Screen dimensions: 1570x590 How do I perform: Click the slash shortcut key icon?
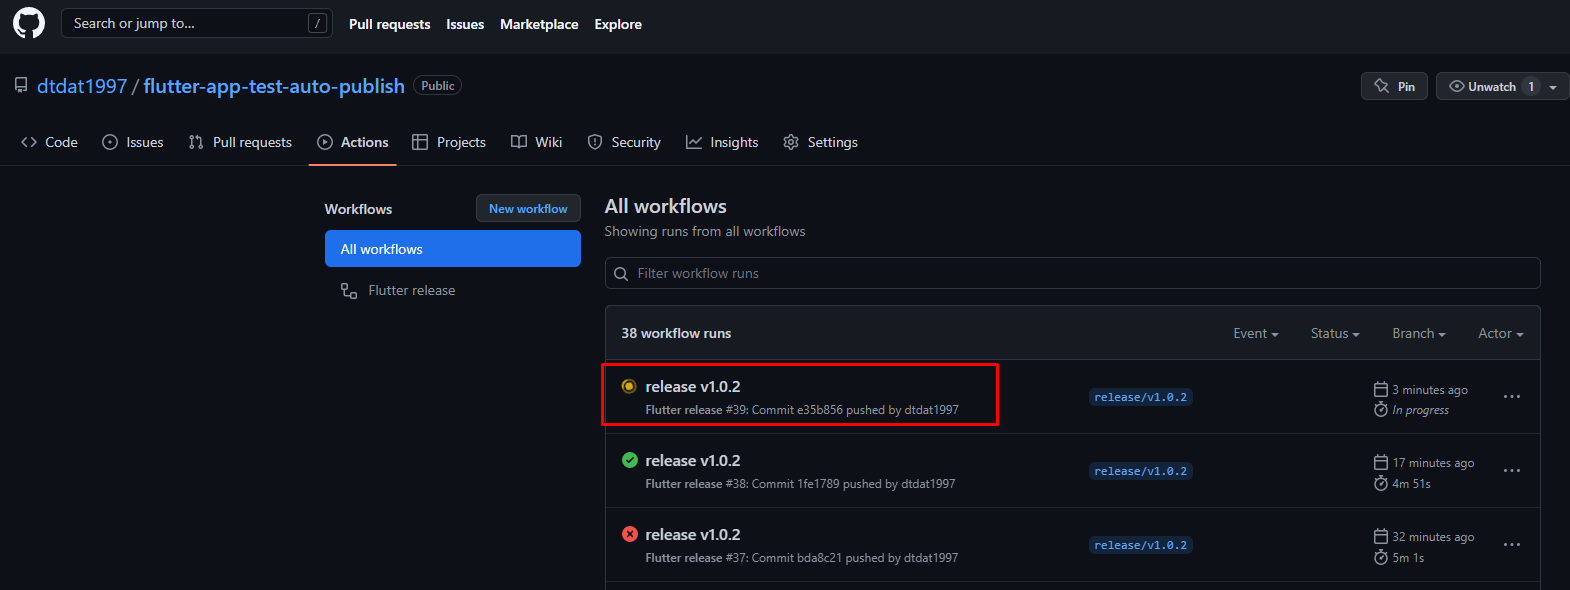[317, 23]
